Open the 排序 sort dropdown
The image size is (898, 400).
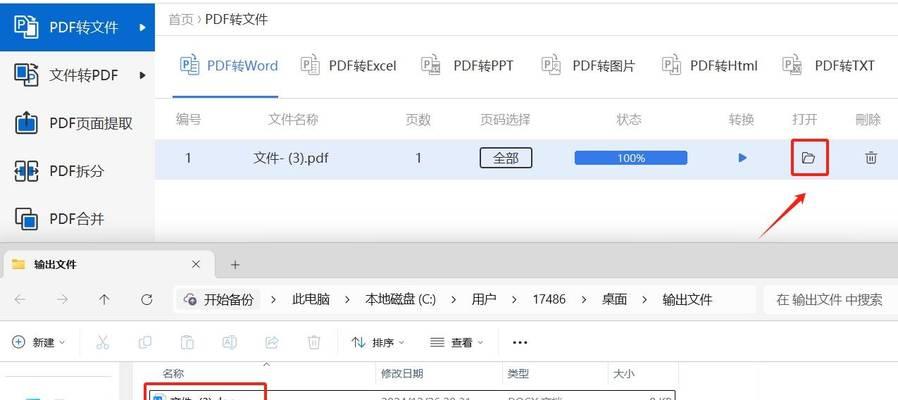point(379,342)
